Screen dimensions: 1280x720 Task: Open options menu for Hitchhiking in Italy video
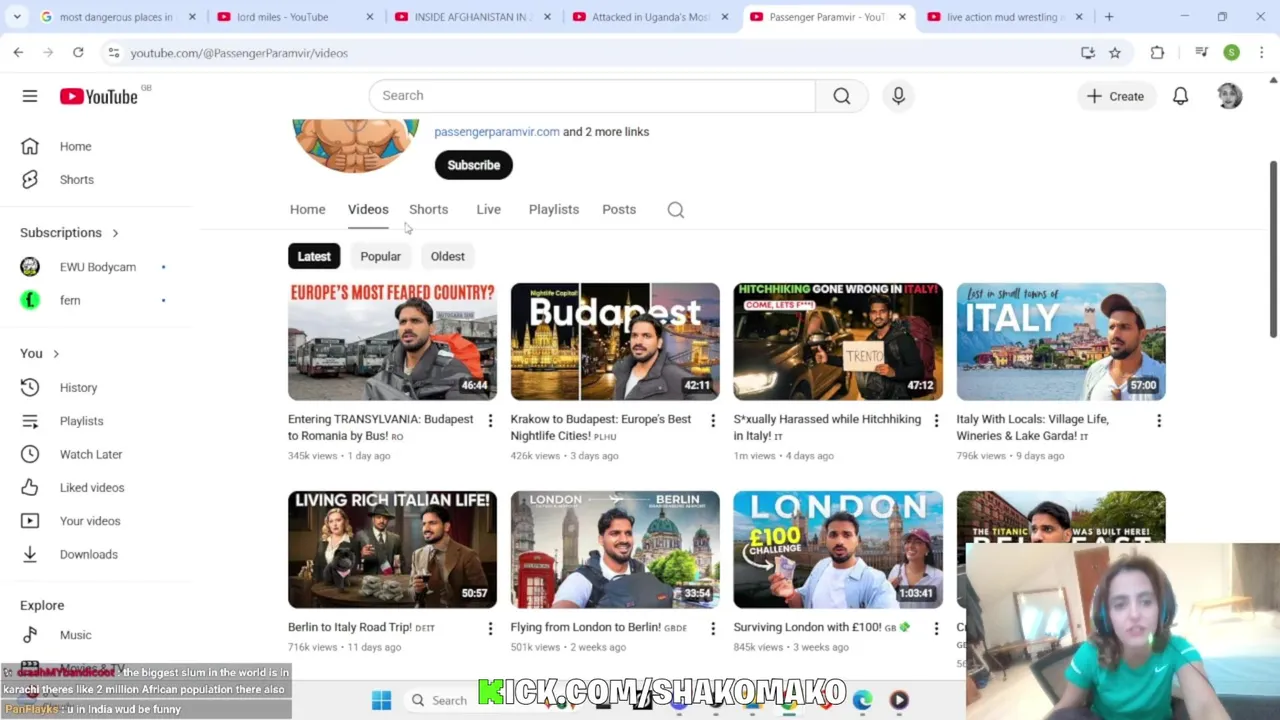coord(936,421)
